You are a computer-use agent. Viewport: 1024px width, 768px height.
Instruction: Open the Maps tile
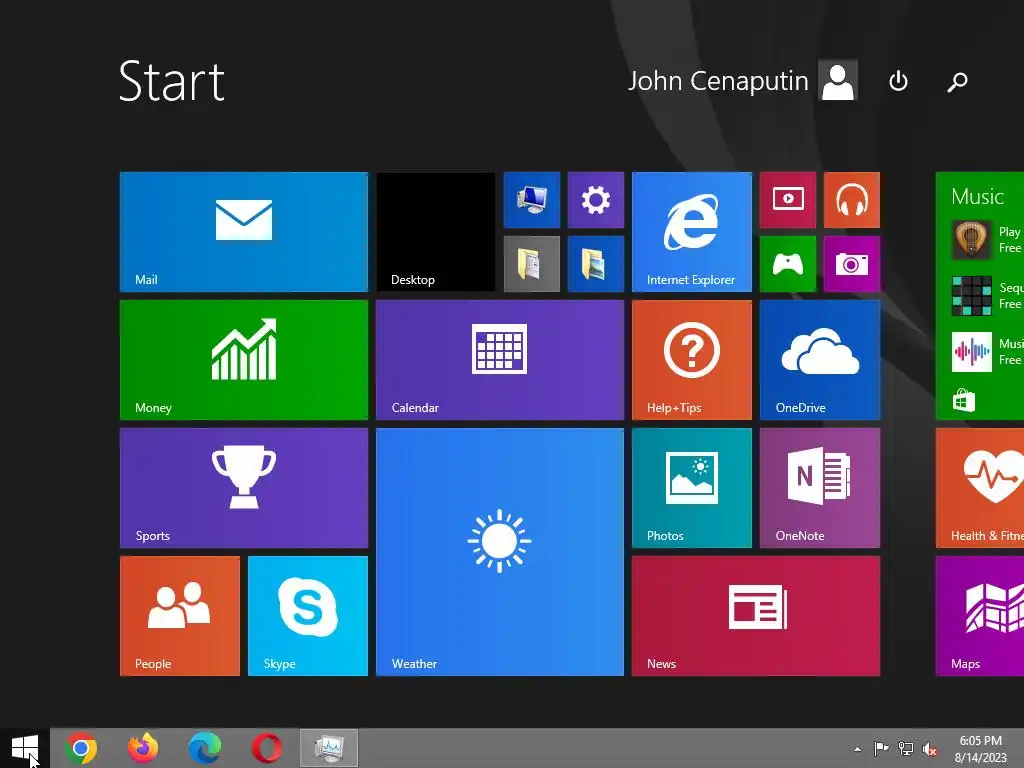[x=980, y=616]
